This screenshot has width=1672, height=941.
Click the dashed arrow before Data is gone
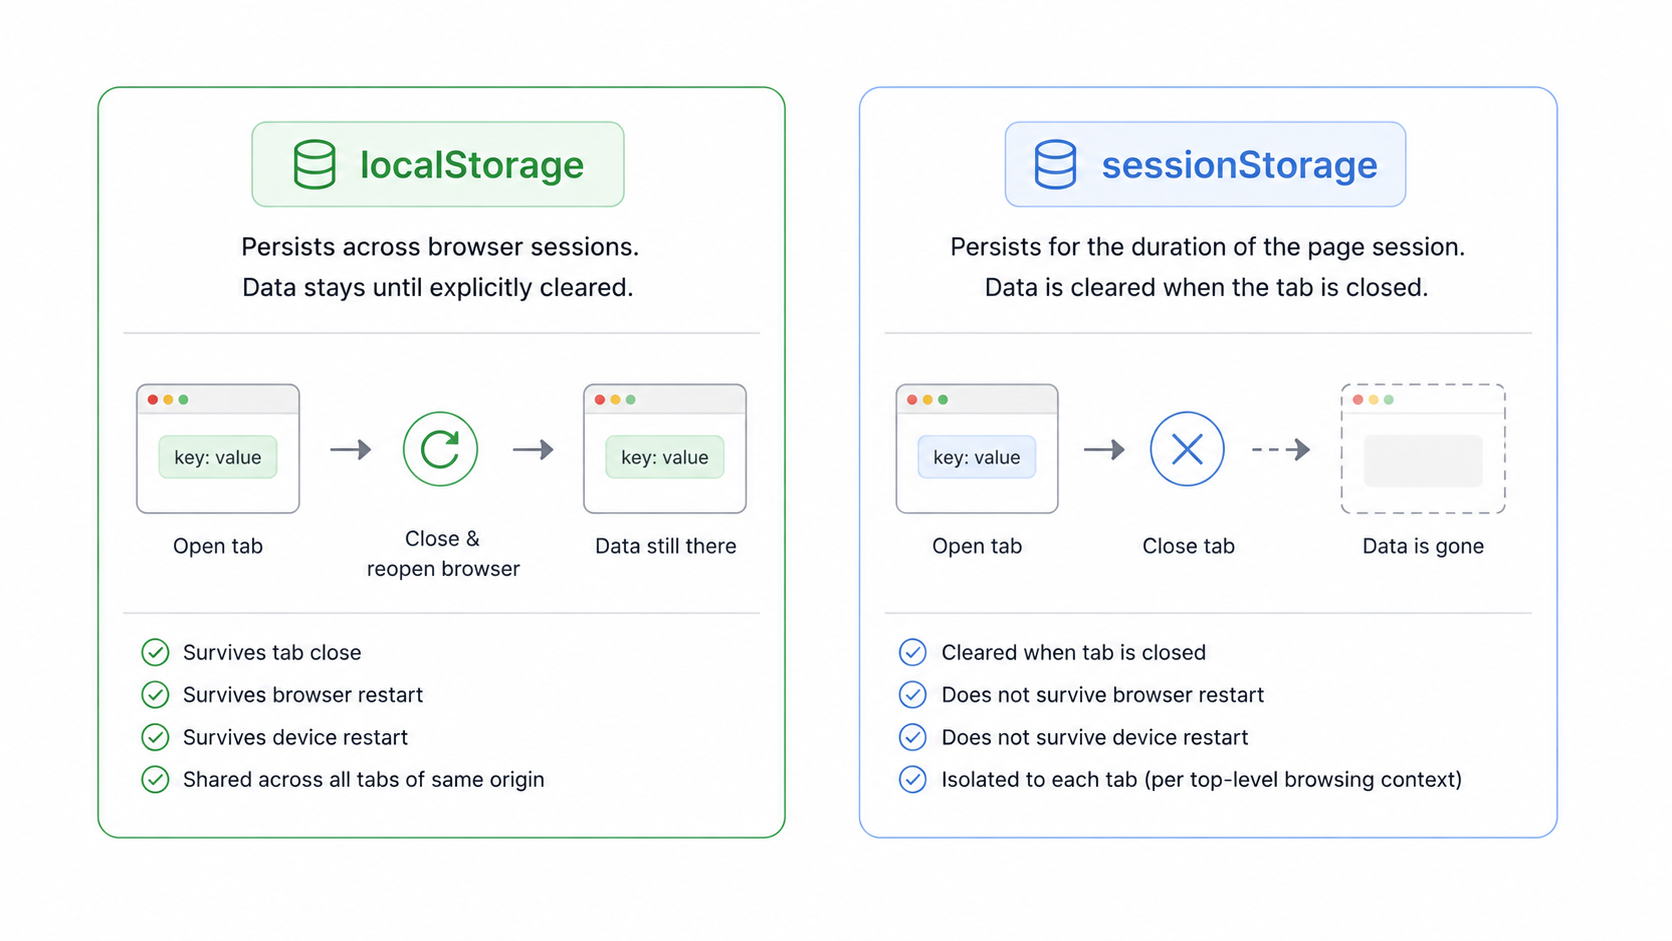[1281, 450]
